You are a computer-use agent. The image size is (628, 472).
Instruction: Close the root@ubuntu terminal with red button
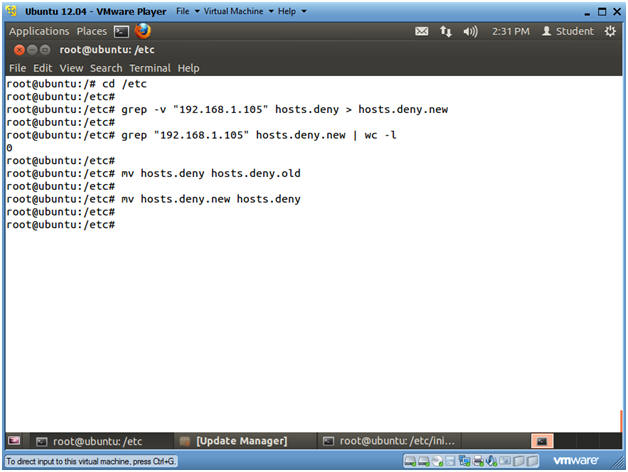[x=19, y=50]
